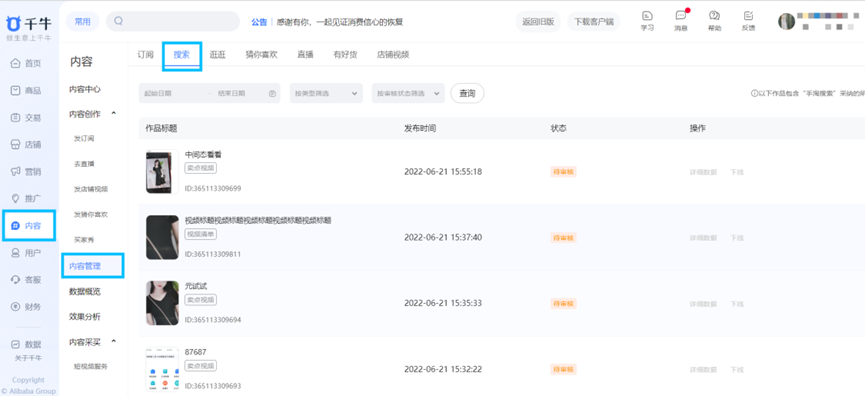Click the top search input field

tap(173, 22)
